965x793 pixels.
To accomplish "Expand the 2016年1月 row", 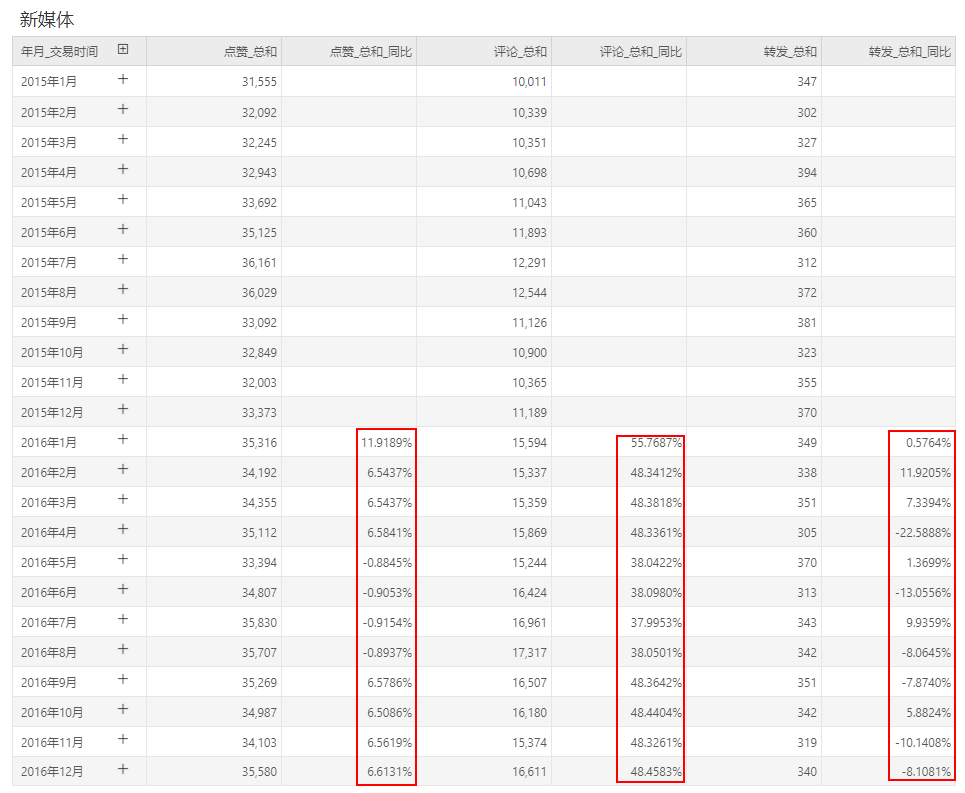I will tap(123, 439).
